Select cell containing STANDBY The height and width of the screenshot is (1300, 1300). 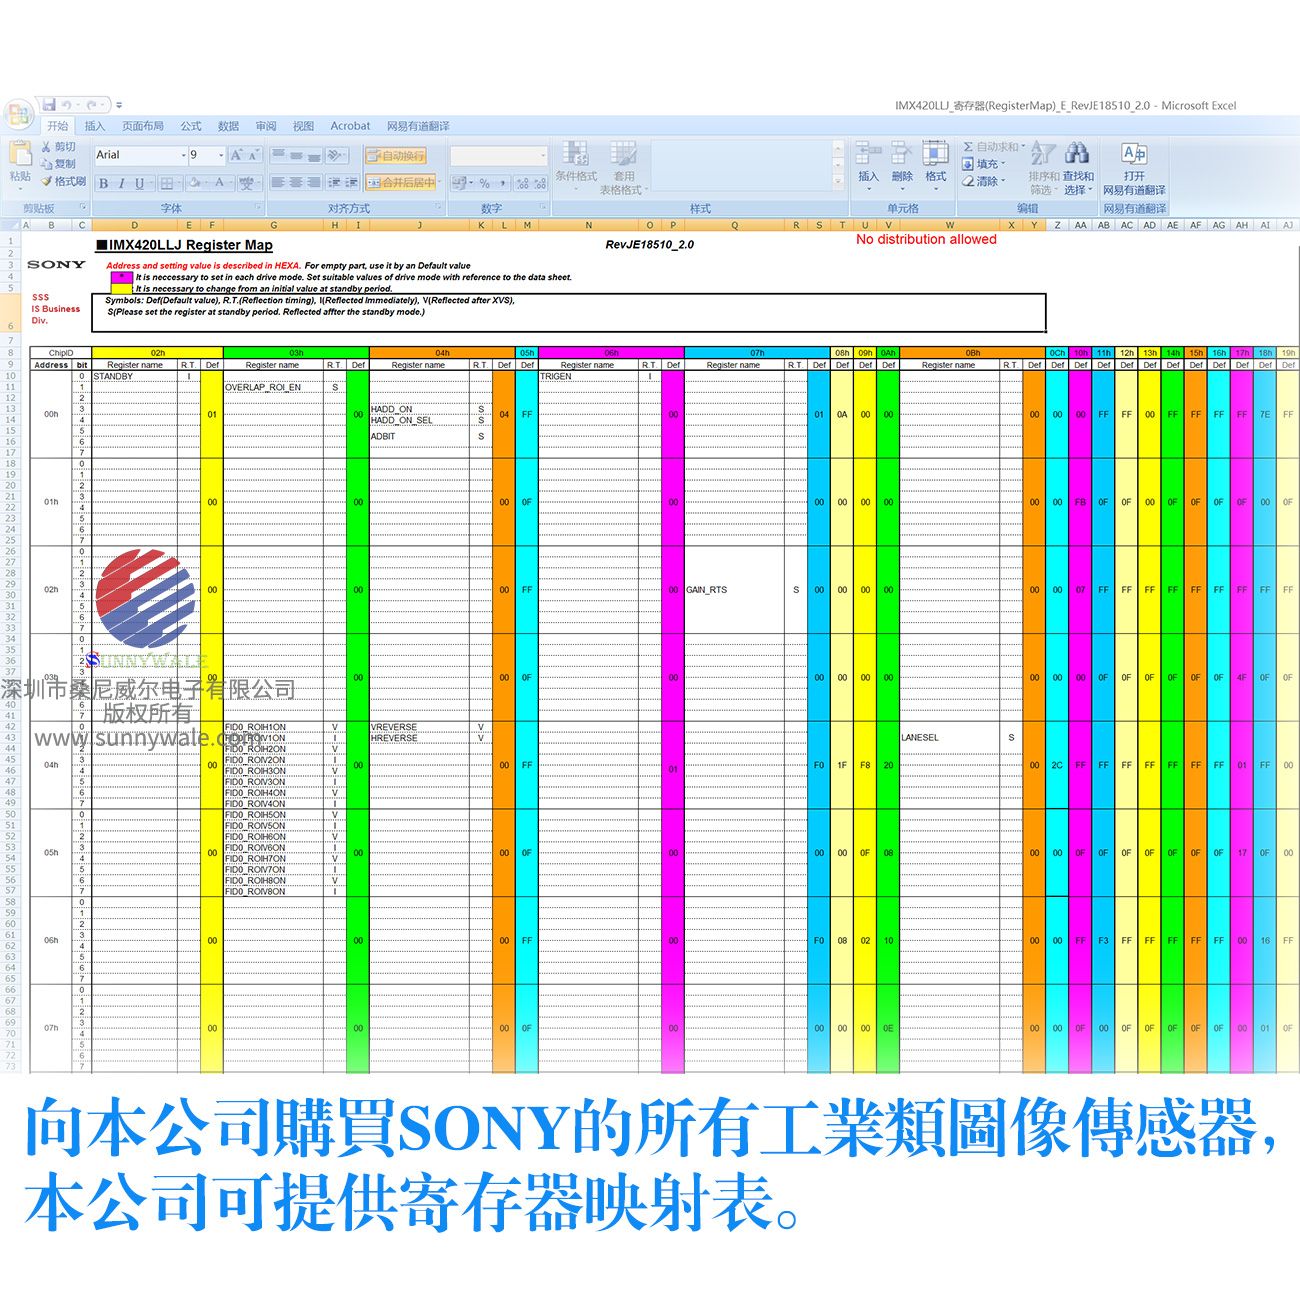134,376
